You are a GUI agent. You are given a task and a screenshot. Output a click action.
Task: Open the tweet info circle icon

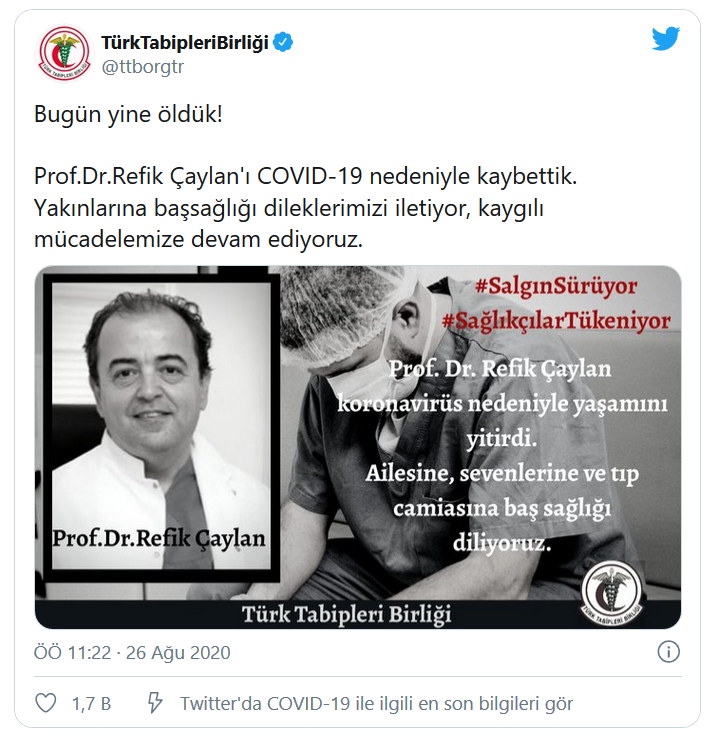(669, 652)
